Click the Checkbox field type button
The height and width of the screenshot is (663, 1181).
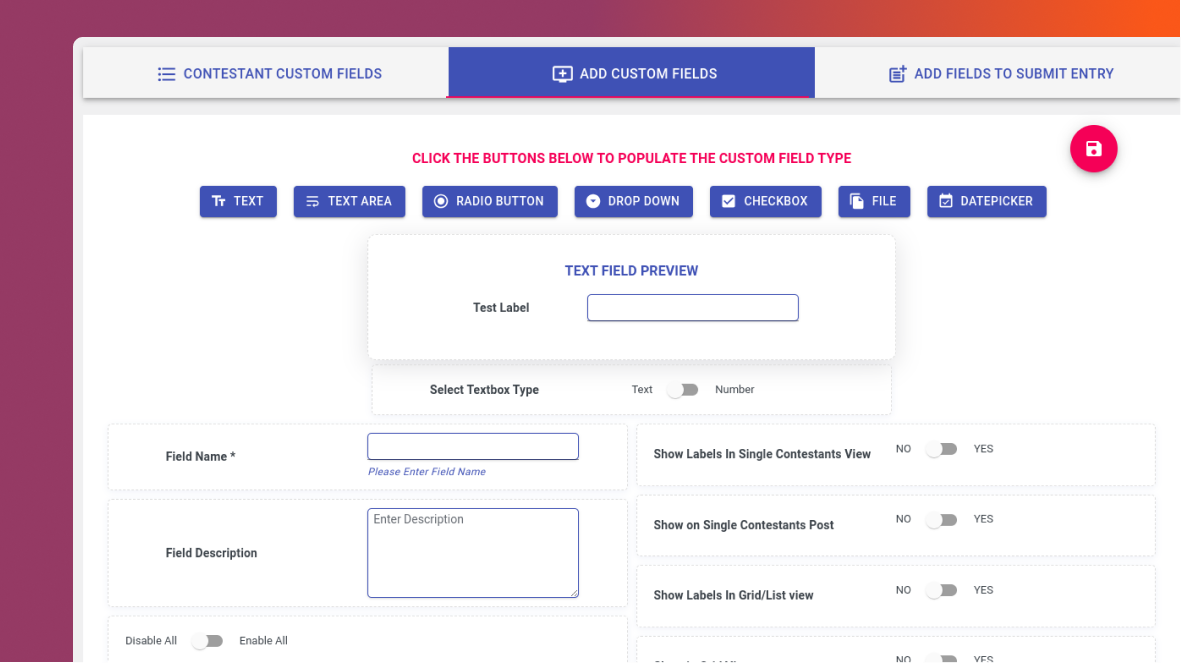765,201
